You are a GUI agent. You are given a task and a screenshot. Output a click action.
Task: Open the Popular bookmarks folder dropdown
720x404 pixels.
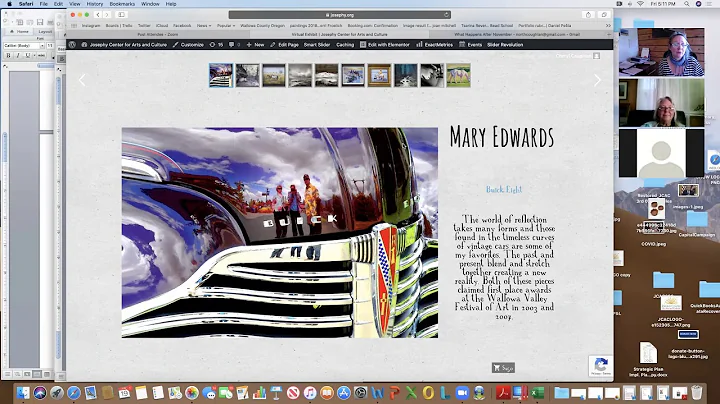point(225,26)
